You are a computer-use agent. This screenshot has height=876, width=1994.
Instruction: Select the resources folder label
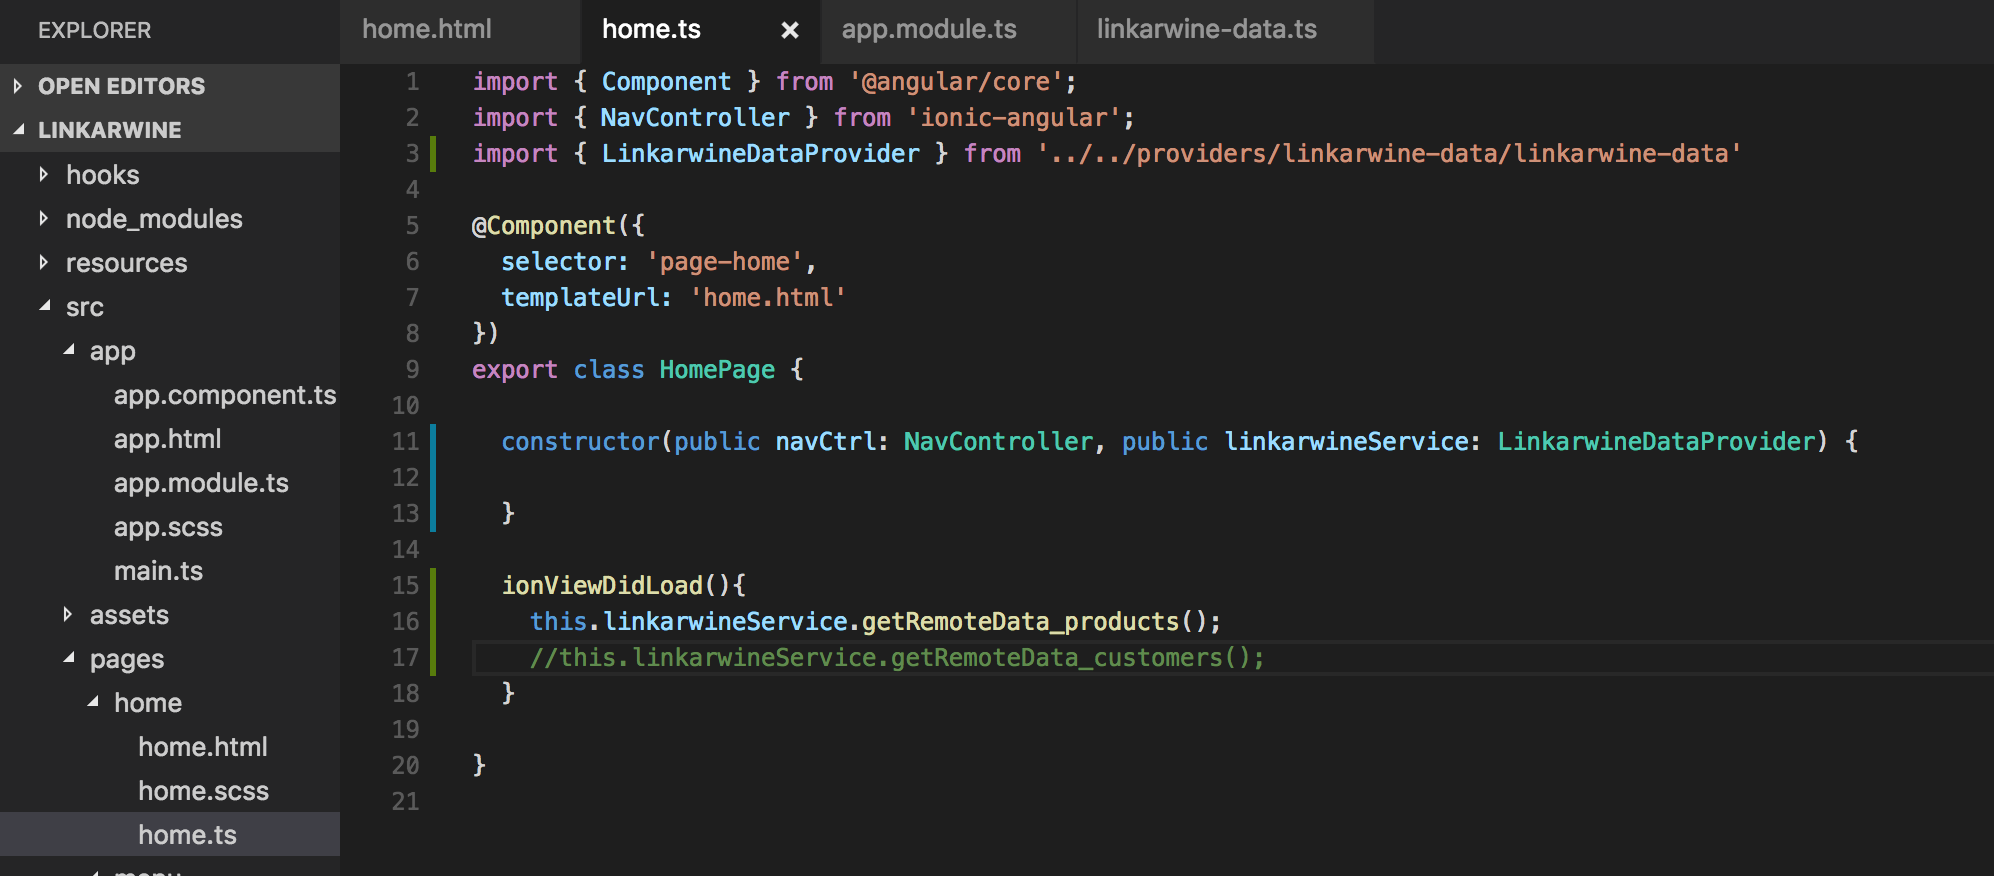pos(126,263)
